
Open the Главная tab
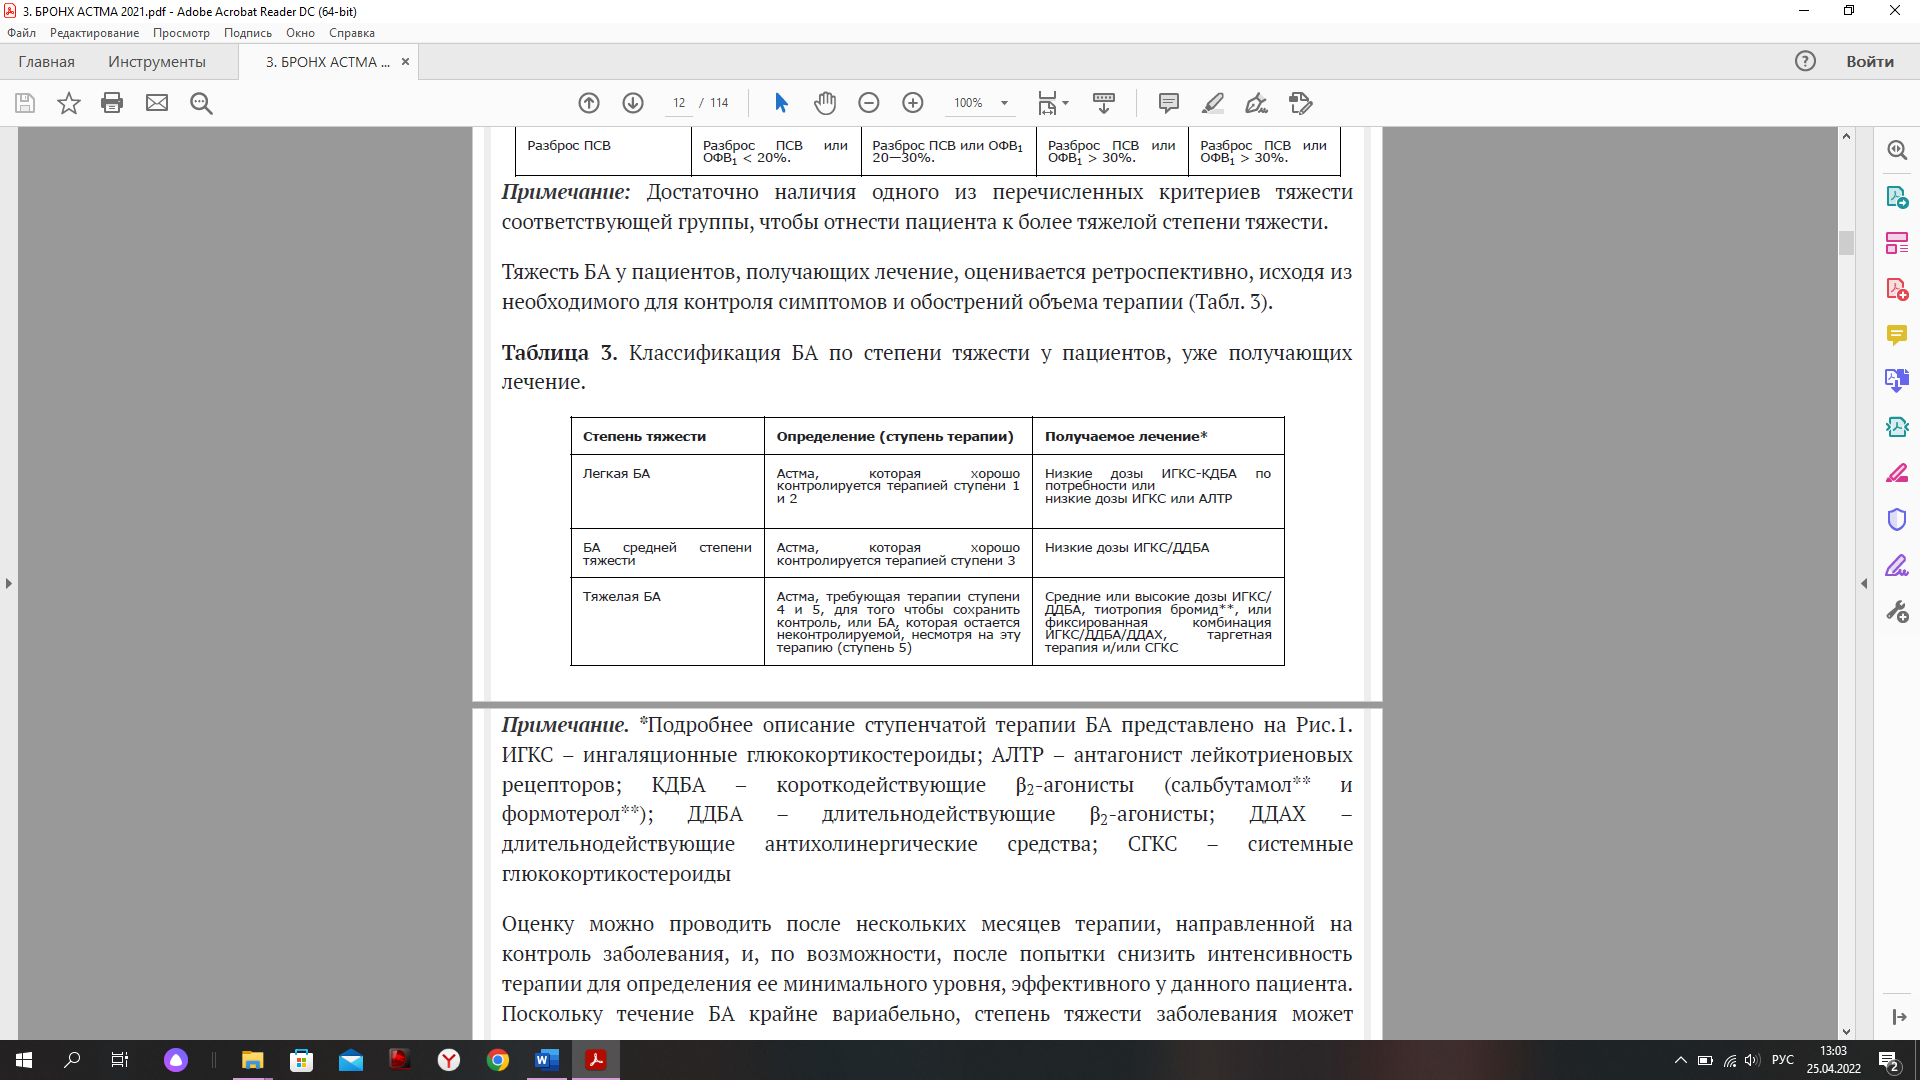46,62
